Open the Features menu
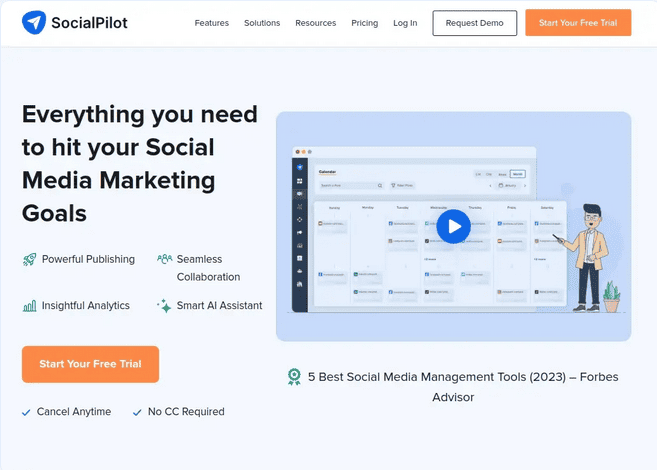The image size is (657, 470). click(x=212, y=23)
